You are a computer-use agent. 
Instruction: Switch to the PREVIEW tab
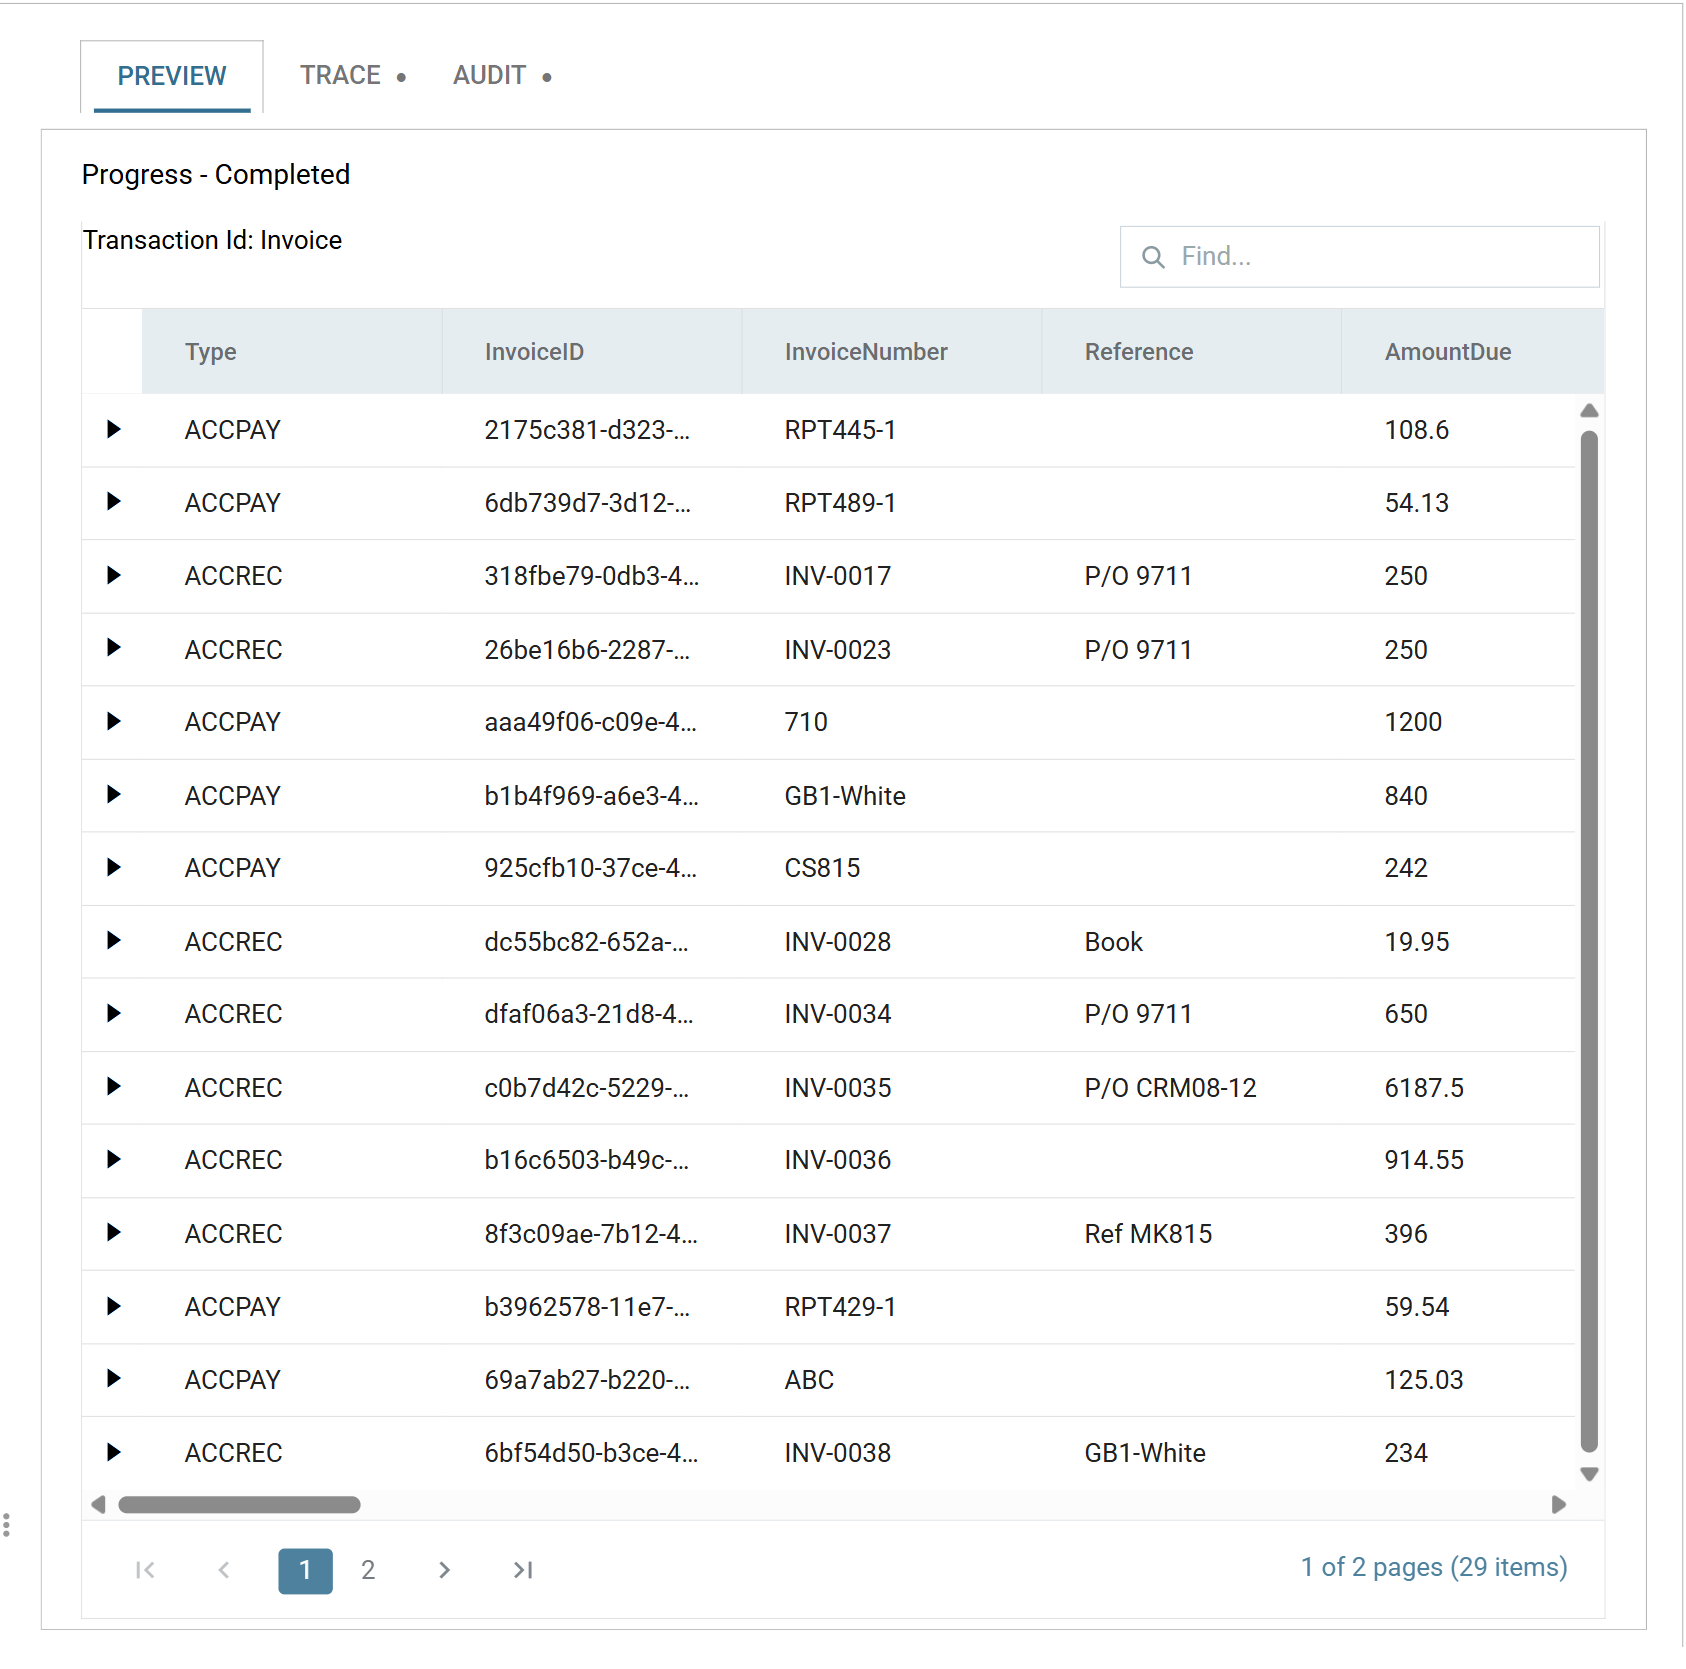click(x=172, y=76)
